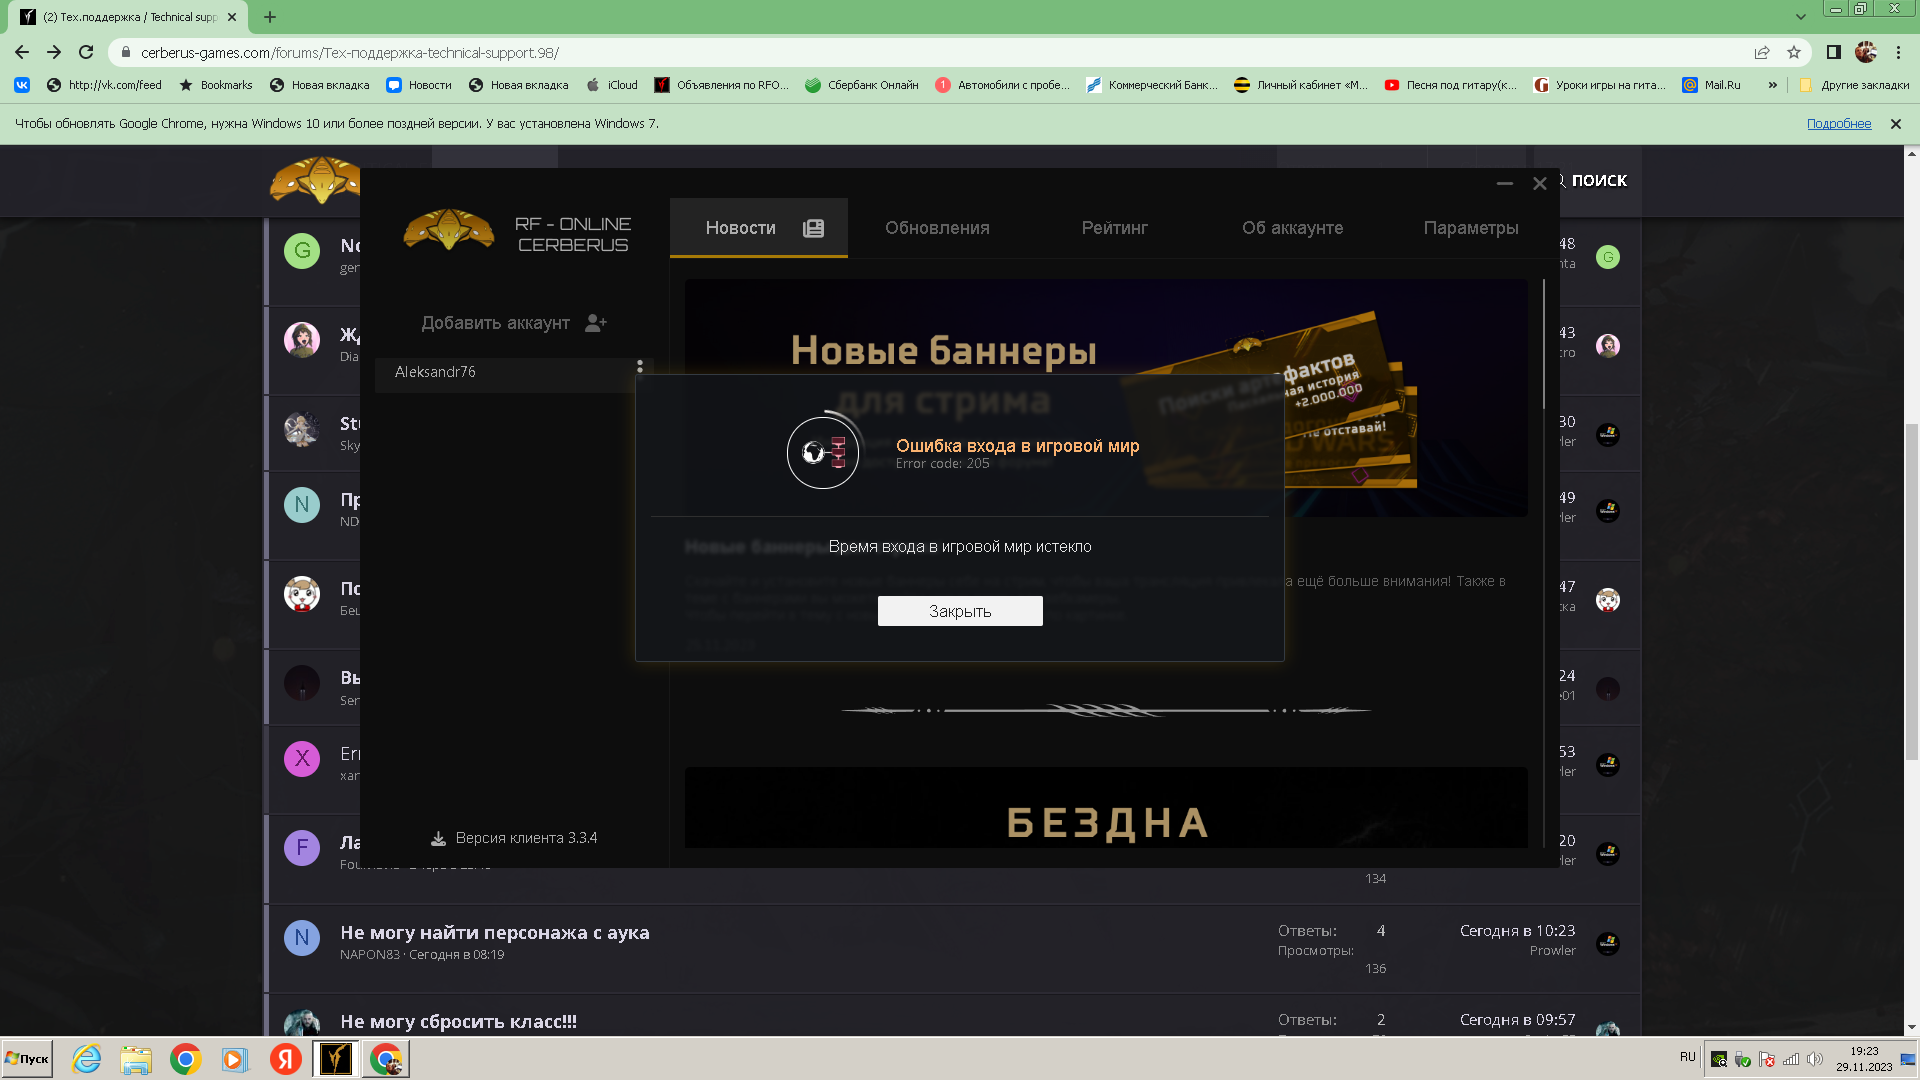Go back in the browser
The image size is (1920, 1080).
click(22, 52)
